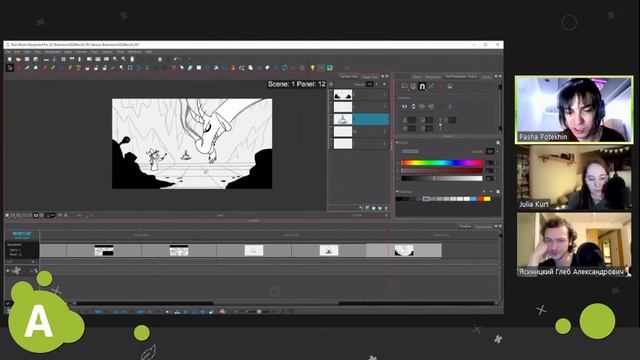This screenshot has width=640, height=360.
Task: Click the Zoom In magnifier icon
Action: [115, 59]
